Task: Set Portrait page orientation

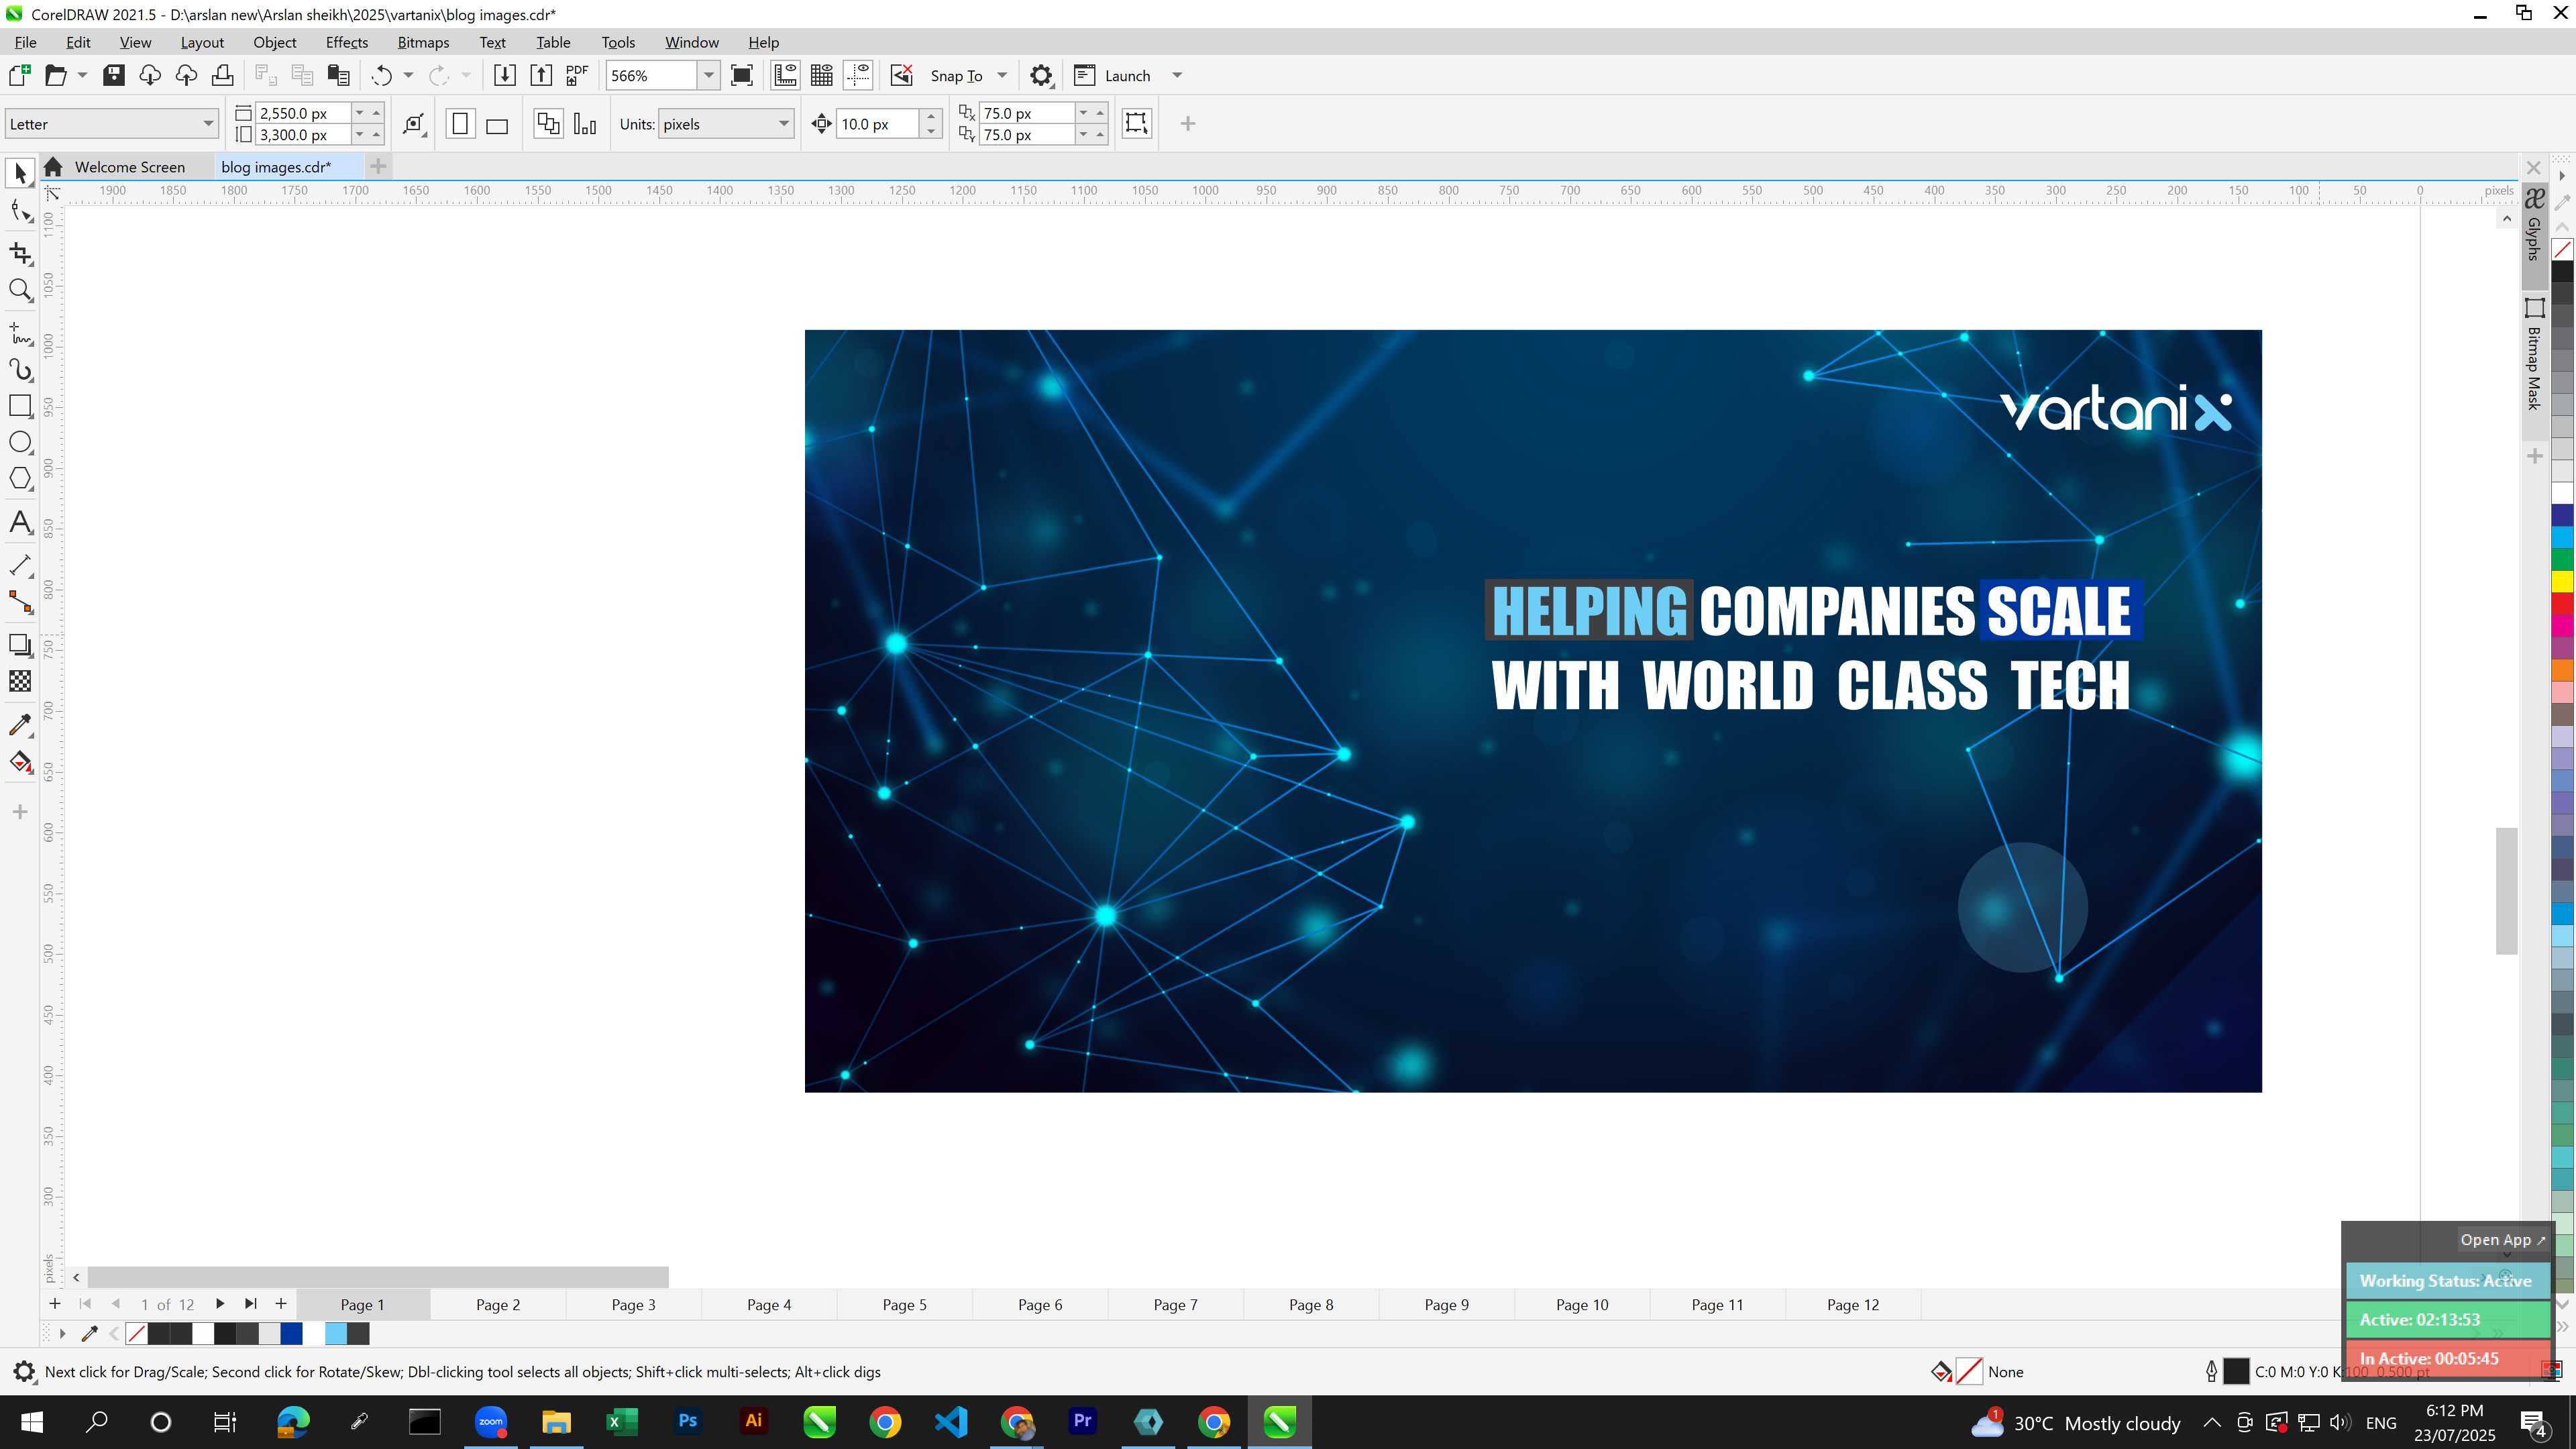Action: (x=460, y=124)
